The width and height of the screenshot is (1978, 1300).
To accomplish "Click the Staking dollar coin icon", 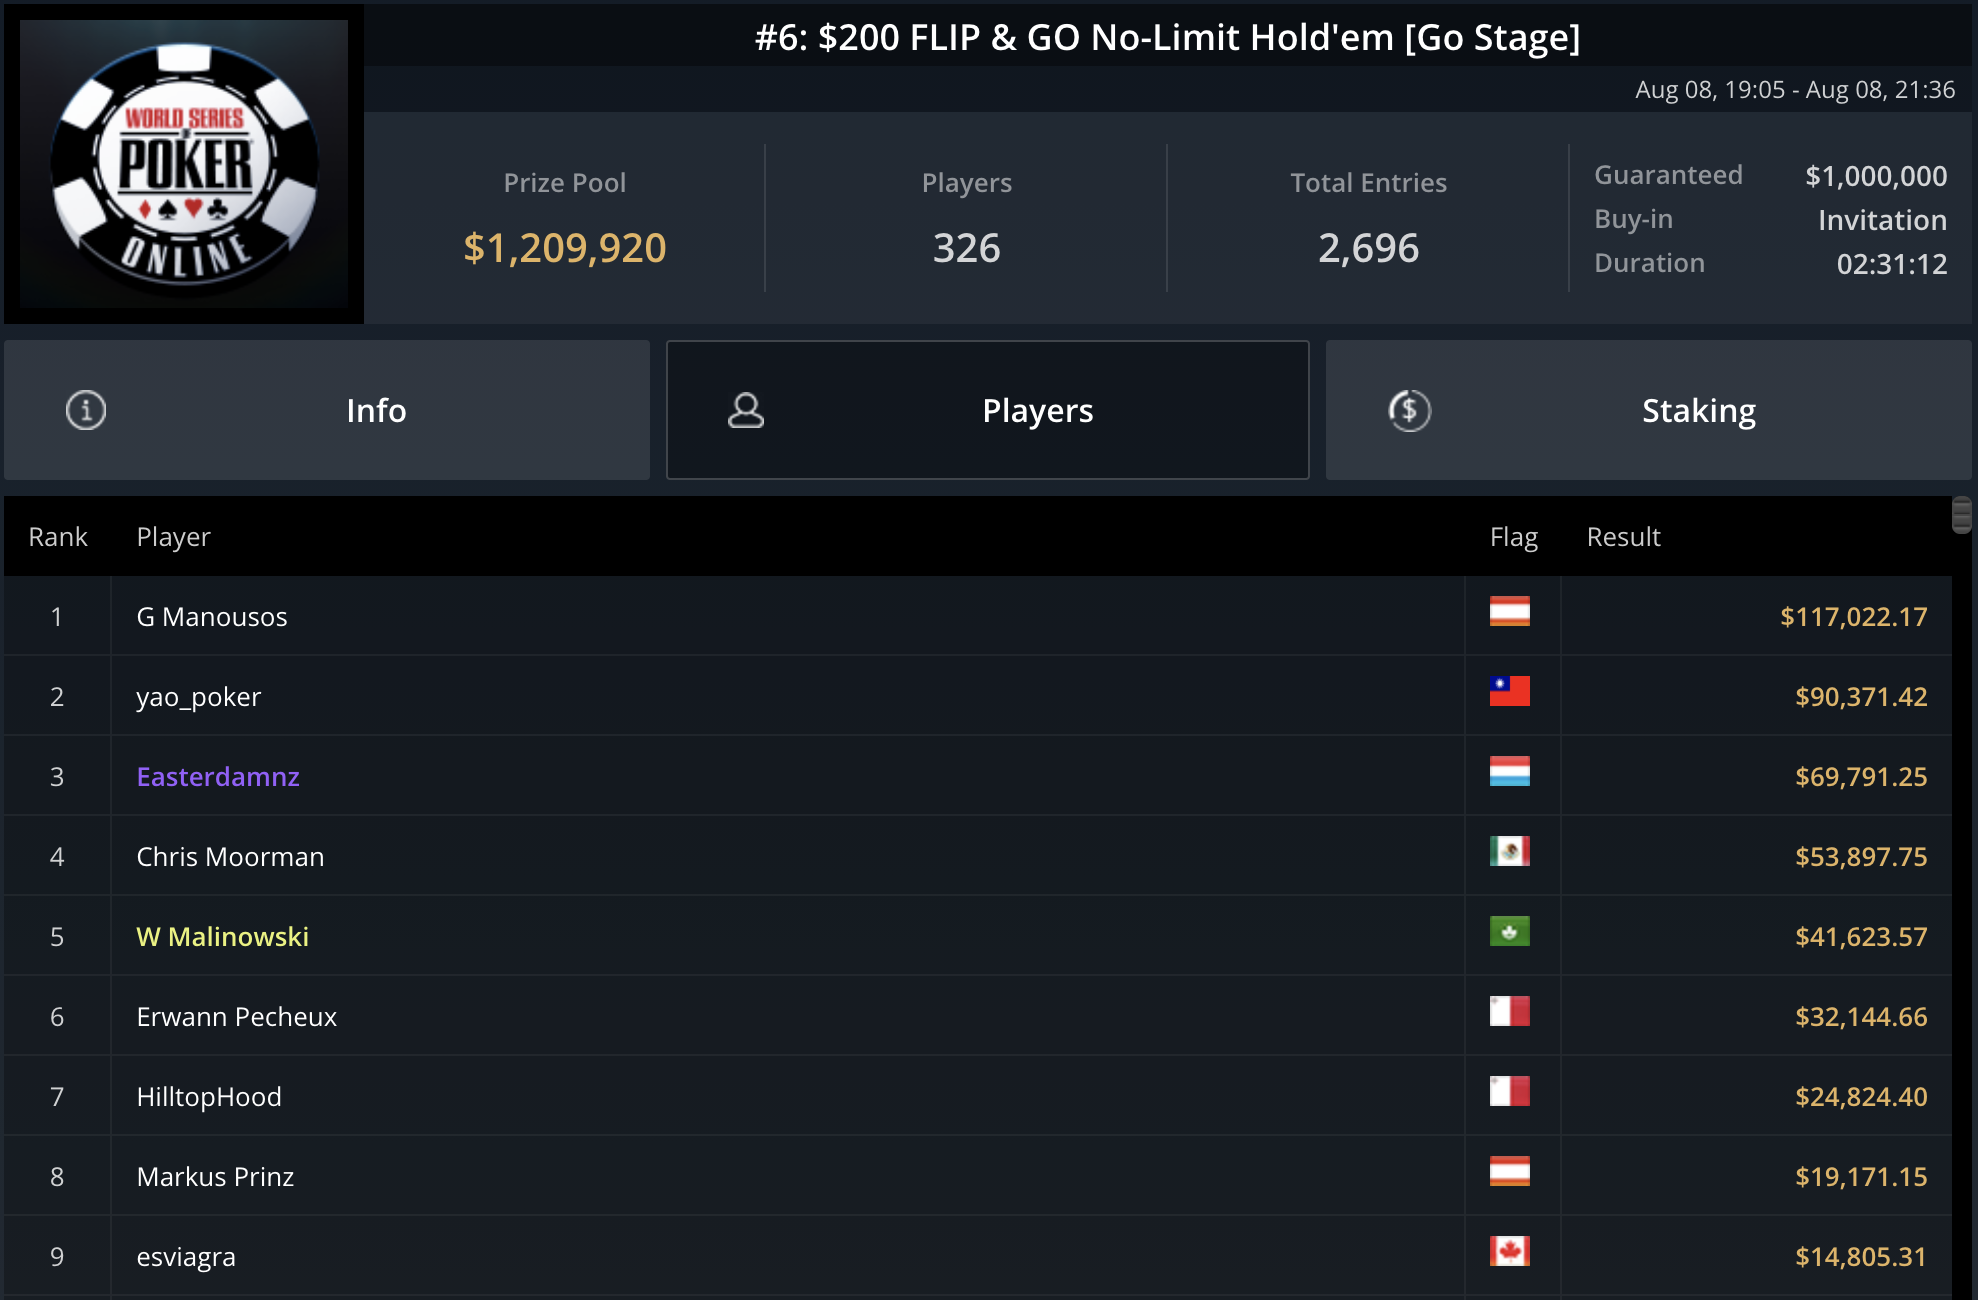I will click(x=1410, y=410).
